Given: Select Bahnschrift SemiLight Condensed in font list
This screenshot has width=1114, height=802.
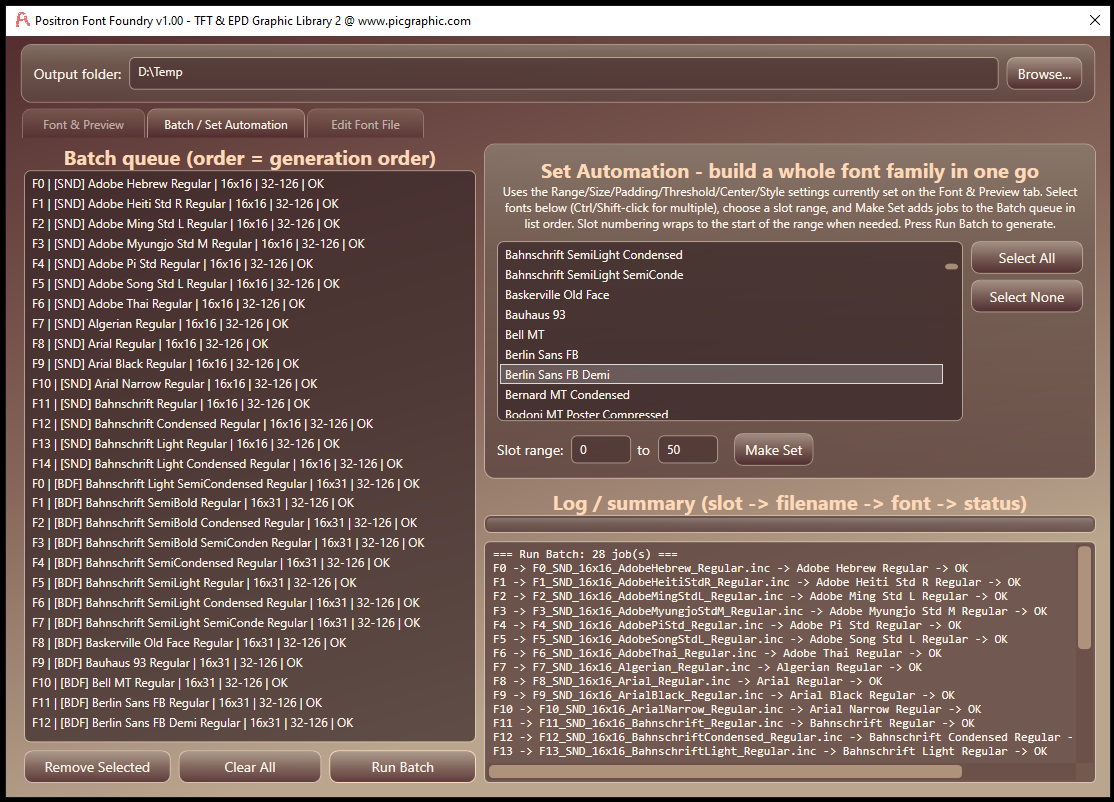Looking at the screenshot, I should (x=721, y=254).
